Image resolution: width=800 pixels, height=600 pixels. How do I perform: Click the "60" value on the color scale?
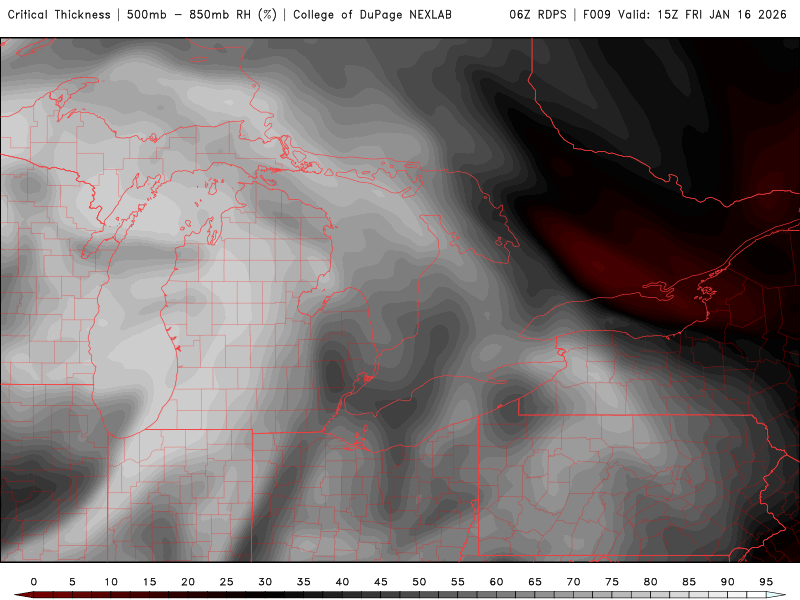click(x=496, y=582)
